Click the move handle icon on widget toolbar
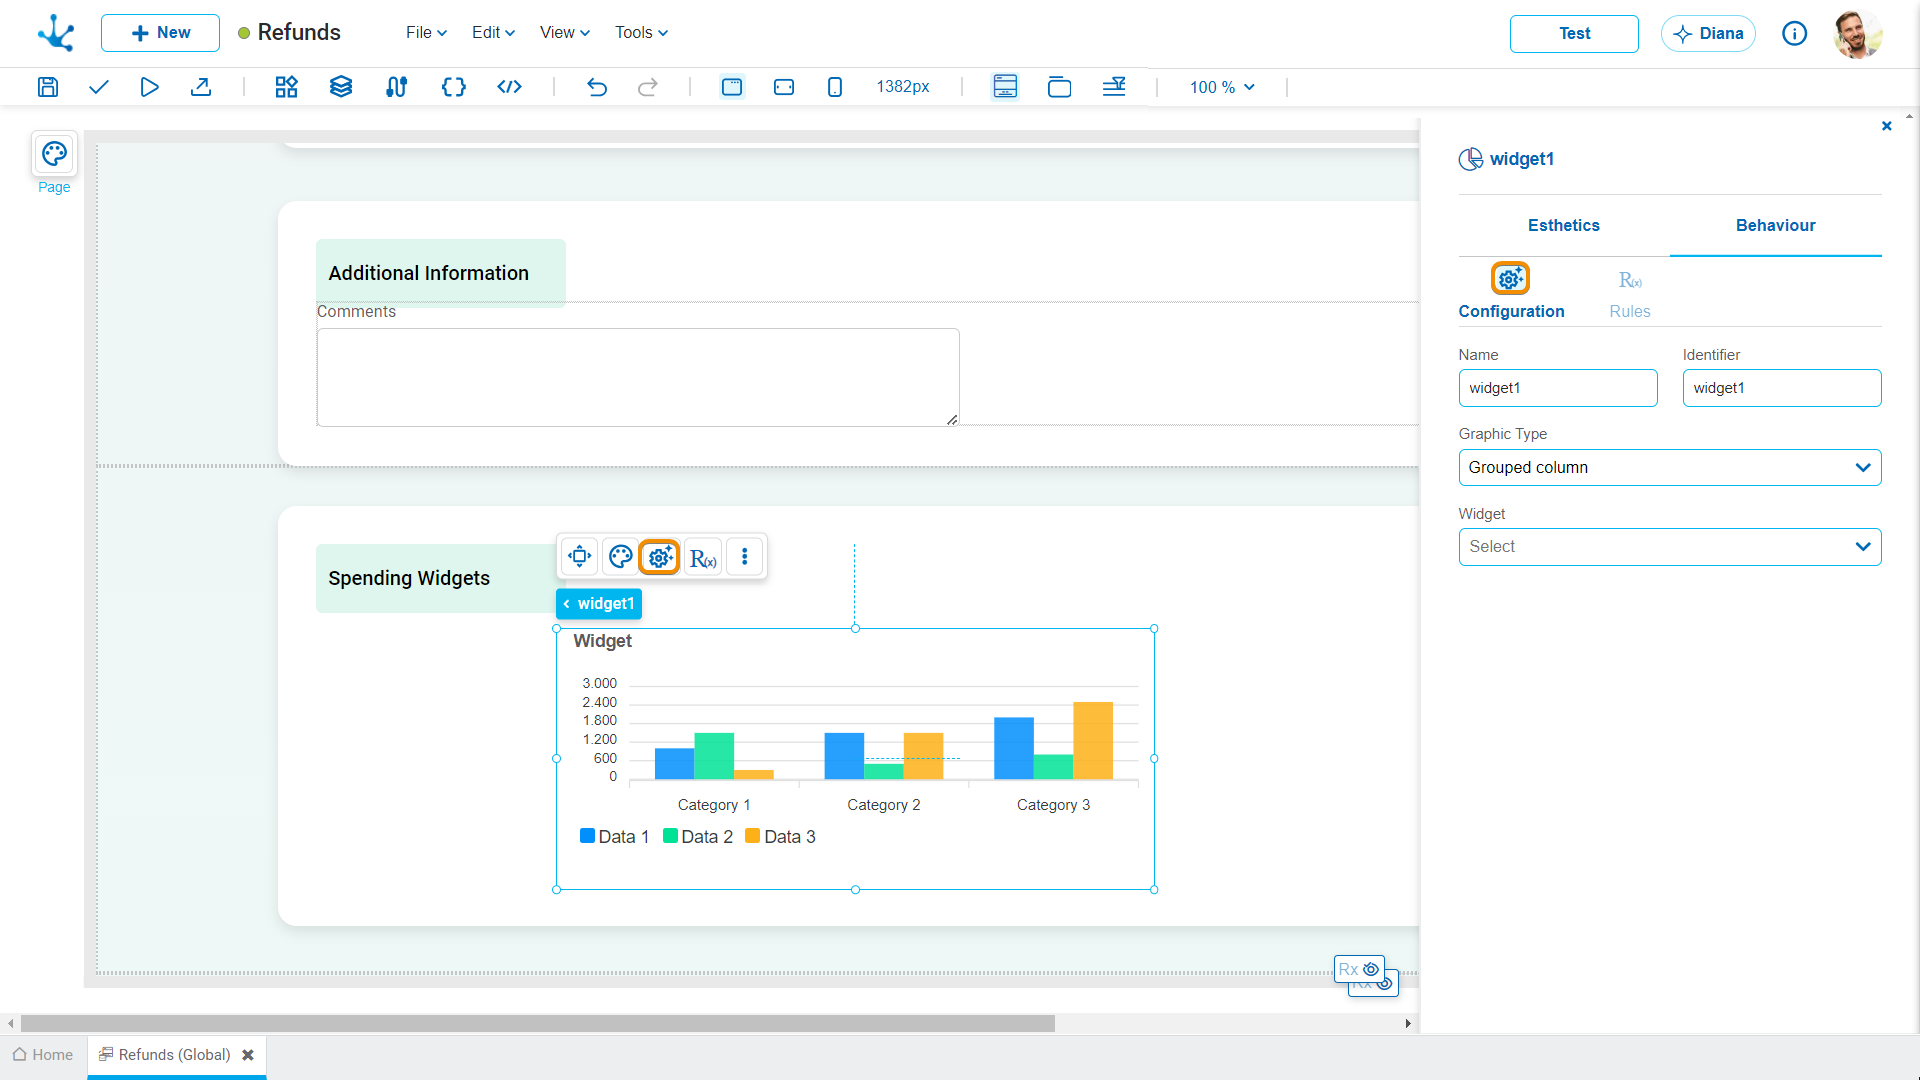 (x=580, y=556)
